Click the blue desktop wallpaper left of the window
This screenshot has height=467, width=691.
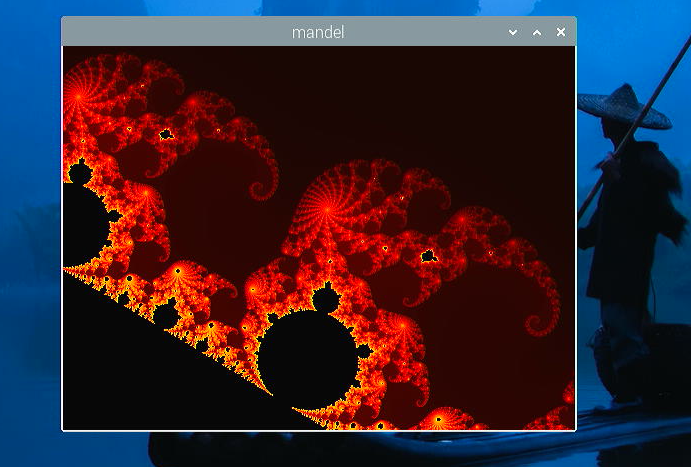click(x=30, y=250)
